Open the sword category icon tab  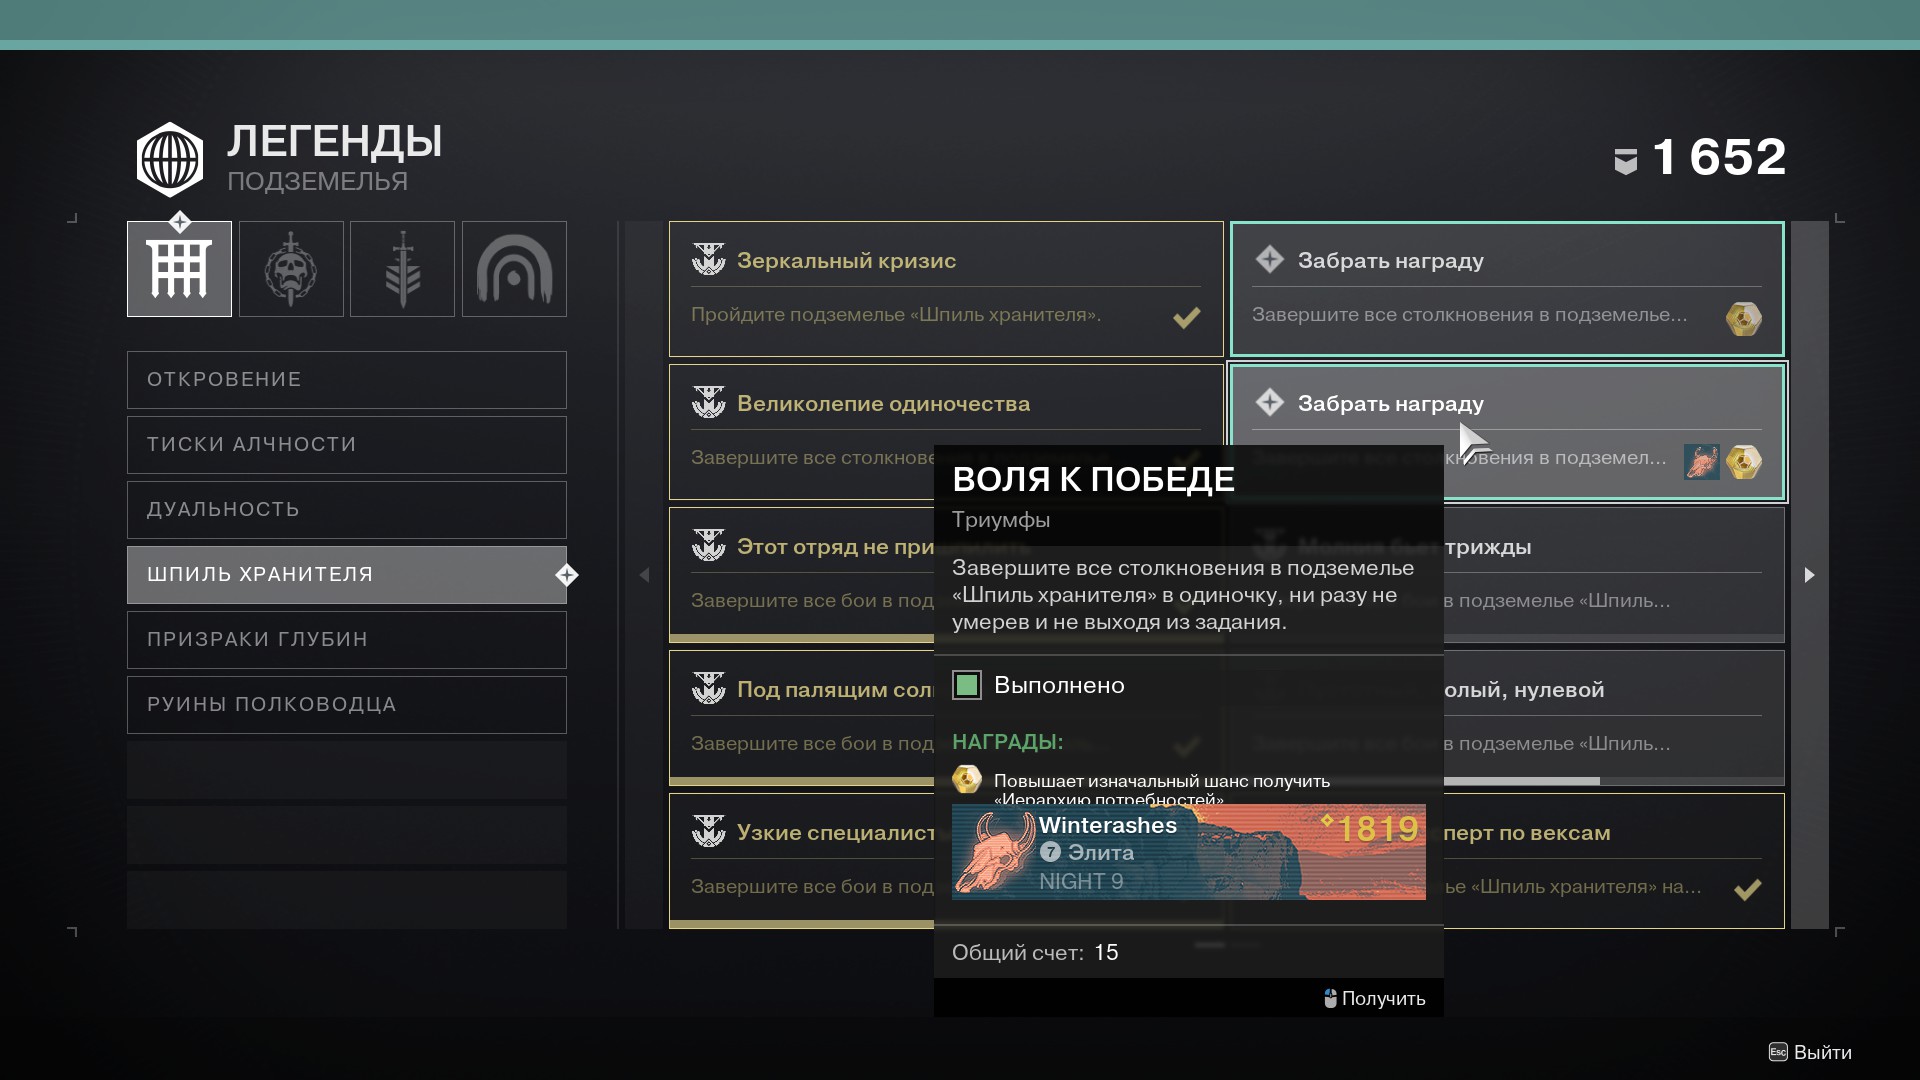tap(402, 269)
